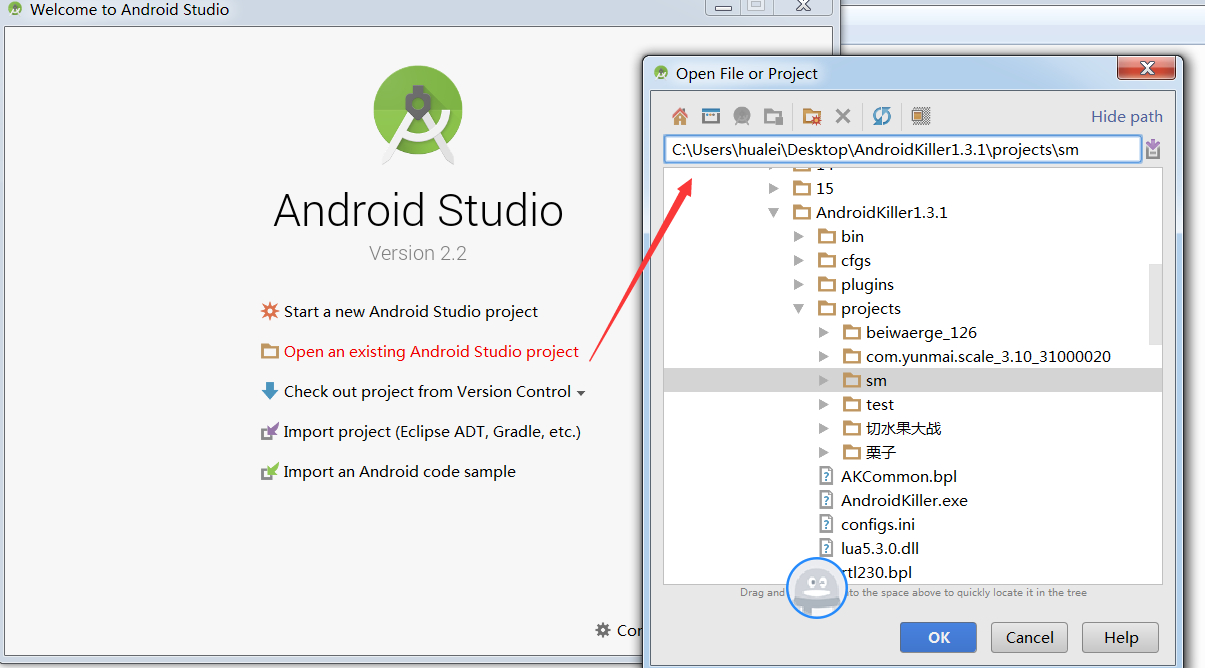Click the AKCommon.bpl file icon
Image resolution: width=1205 pixels, height=668 pixels.
pos(826,476)
